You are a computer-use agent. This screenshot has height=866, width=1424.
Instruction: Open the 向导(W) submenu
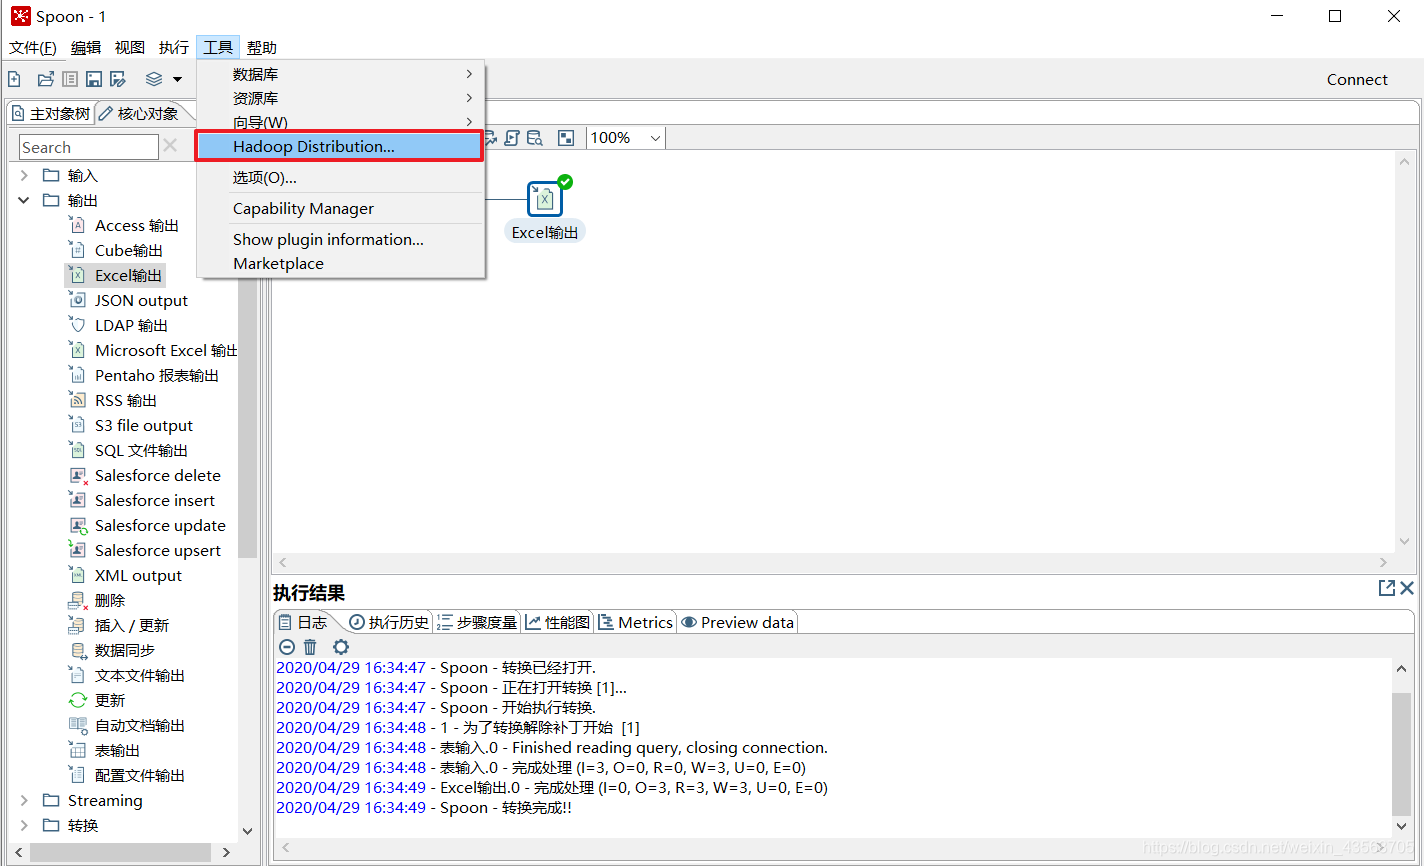[341, 122]
